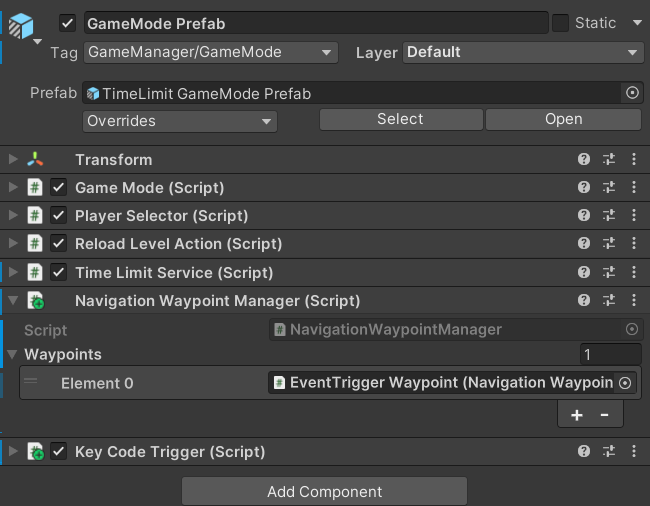Collapse the Waypoints list foldout
Screen dimensions: 650x506
click(x=12, y=354)
